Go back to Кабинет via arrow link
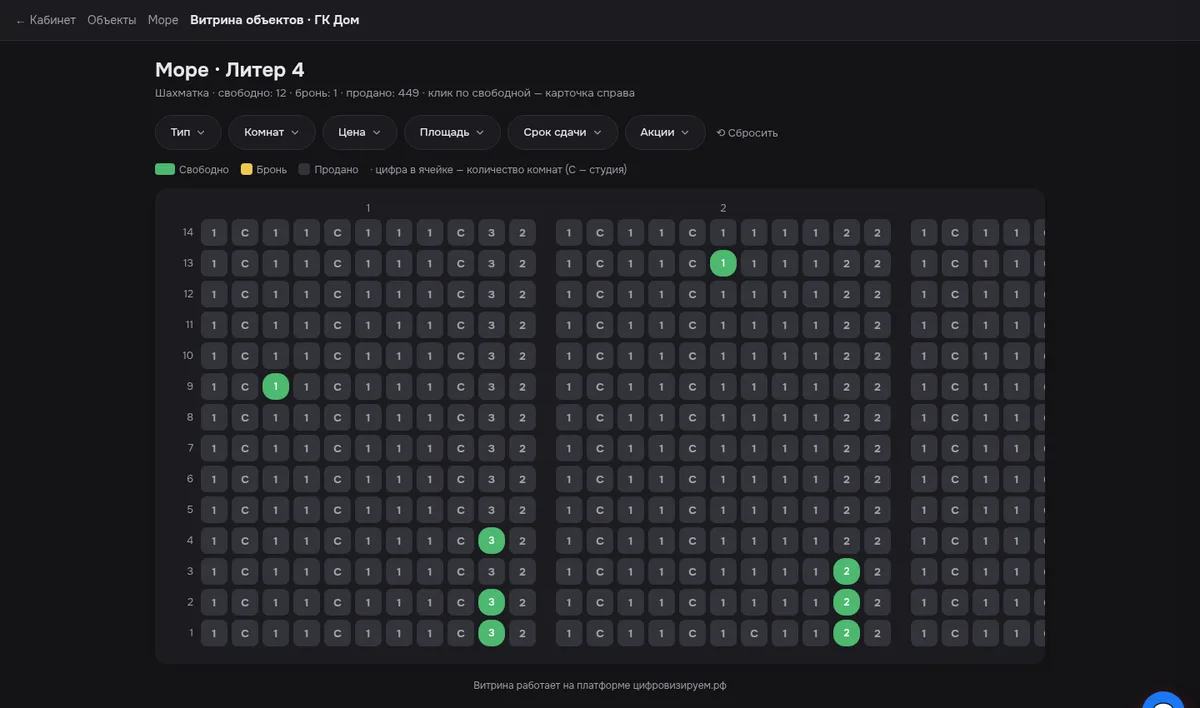This screenshot has width=1200, height=708. (45, 20)
